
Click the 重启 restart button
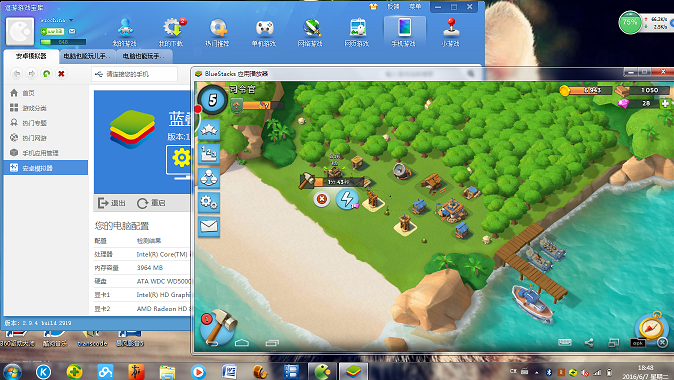tap(151, 203)
